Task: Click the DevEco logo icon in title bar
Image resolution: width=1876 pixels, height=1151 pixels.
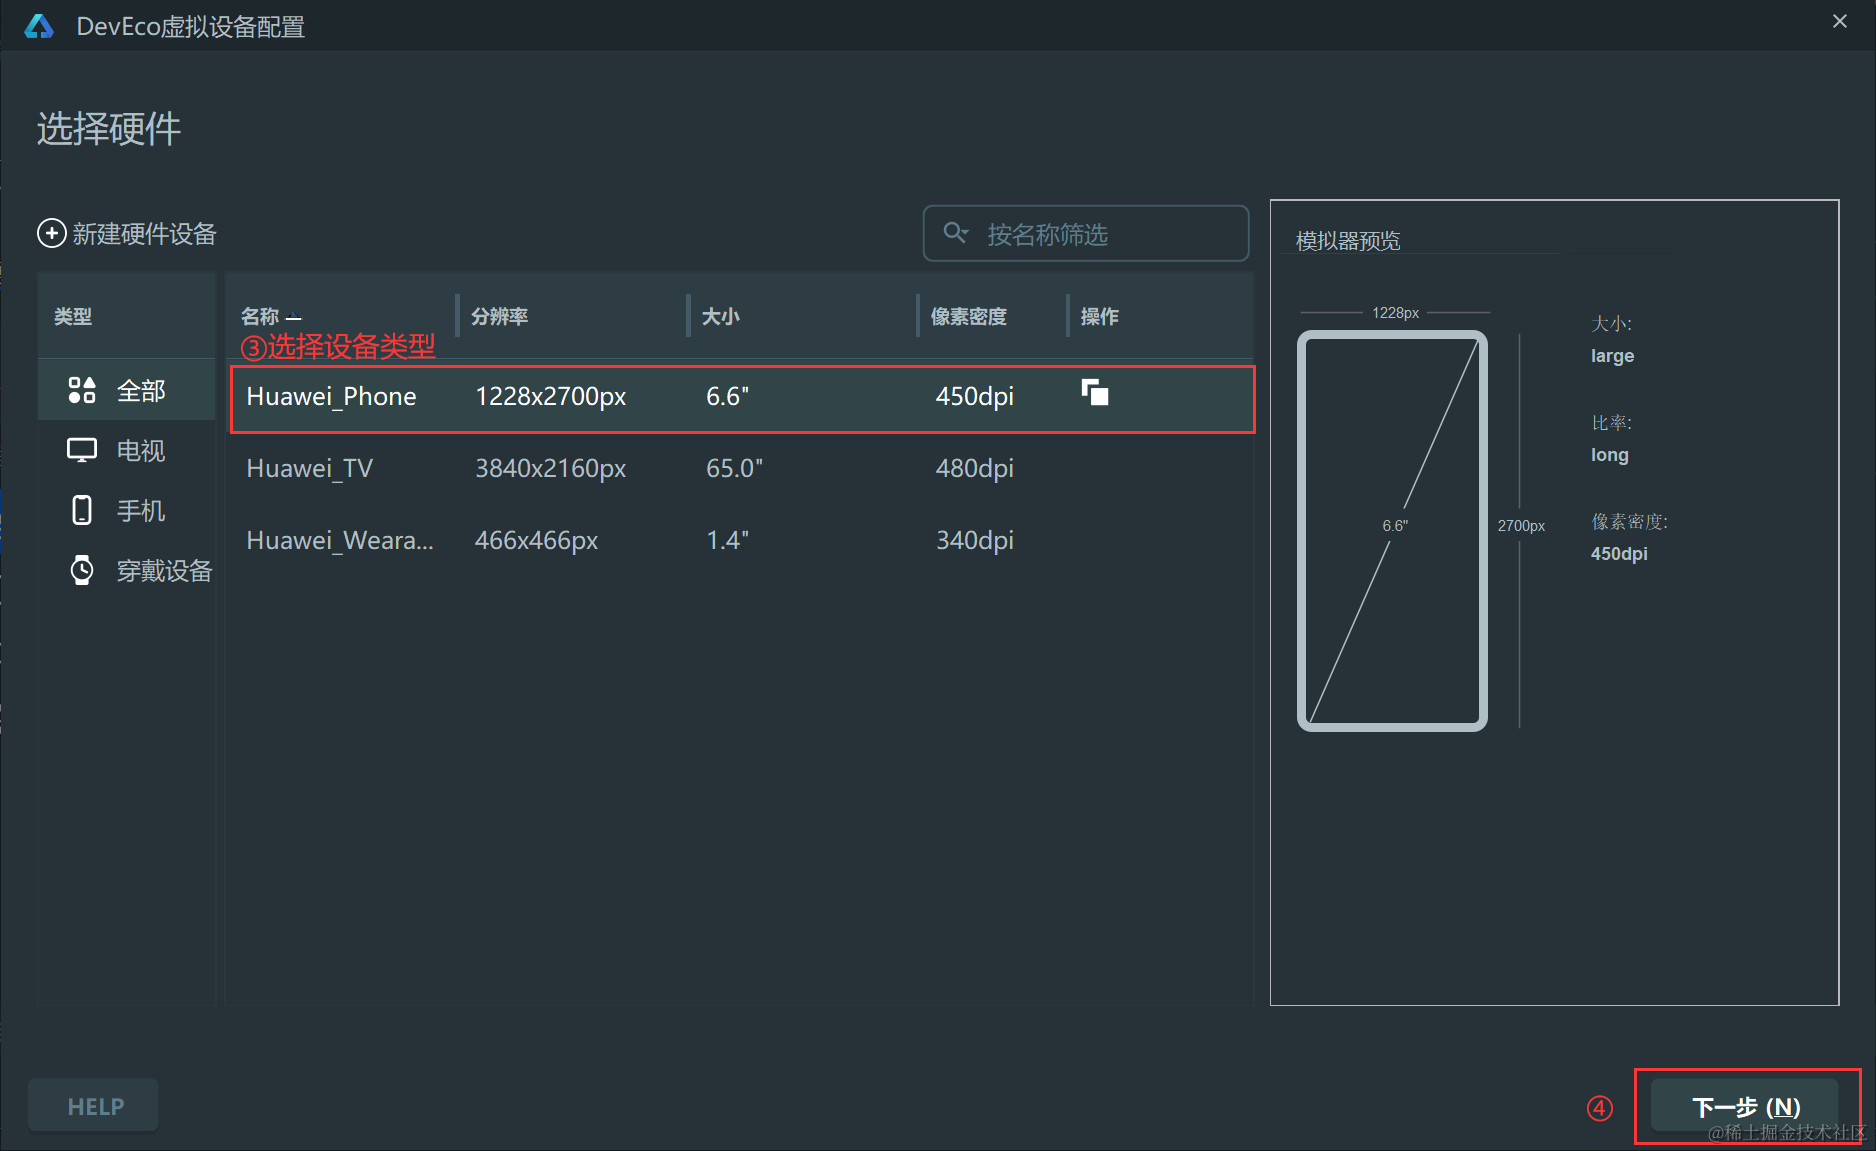Action: click(x=39, y=26)
